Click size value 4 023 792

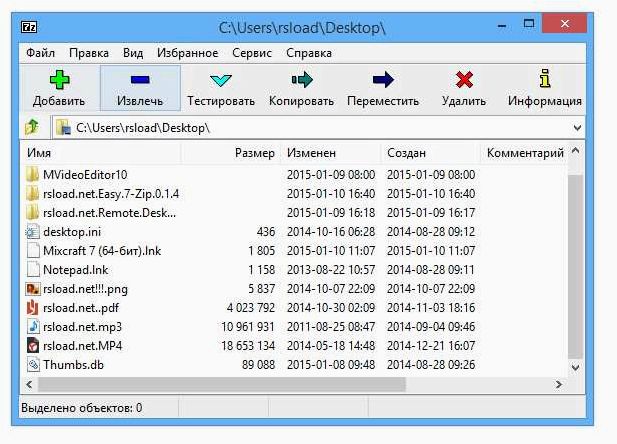pos(251,307)
